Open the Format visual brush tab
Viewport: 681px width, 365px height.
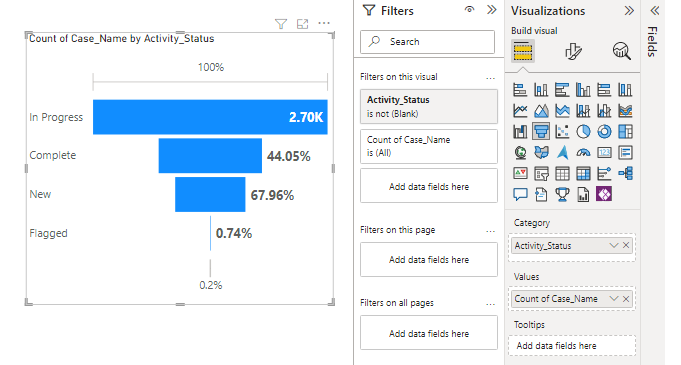[573, 51]
